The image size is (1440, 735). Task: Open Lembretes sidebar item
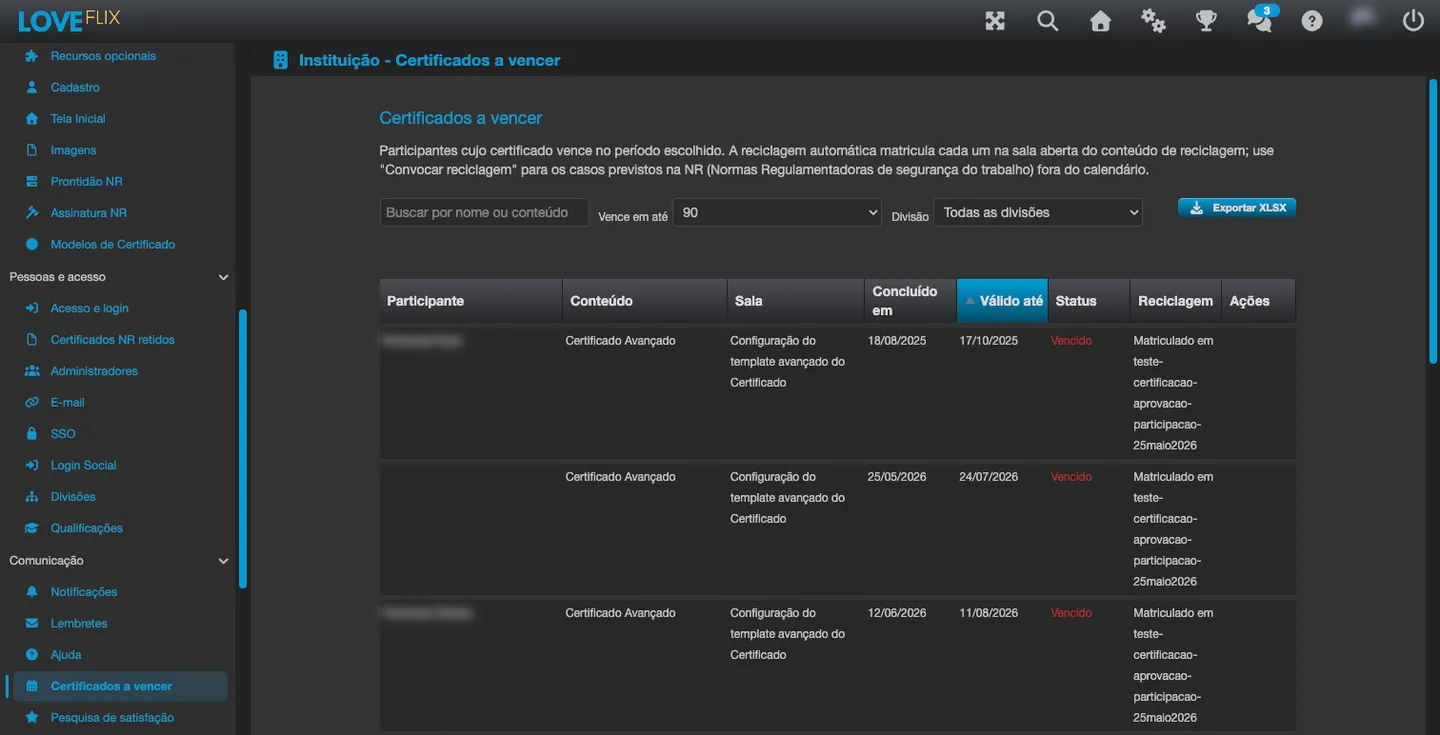pyautogui.click(x=79, y=623)
